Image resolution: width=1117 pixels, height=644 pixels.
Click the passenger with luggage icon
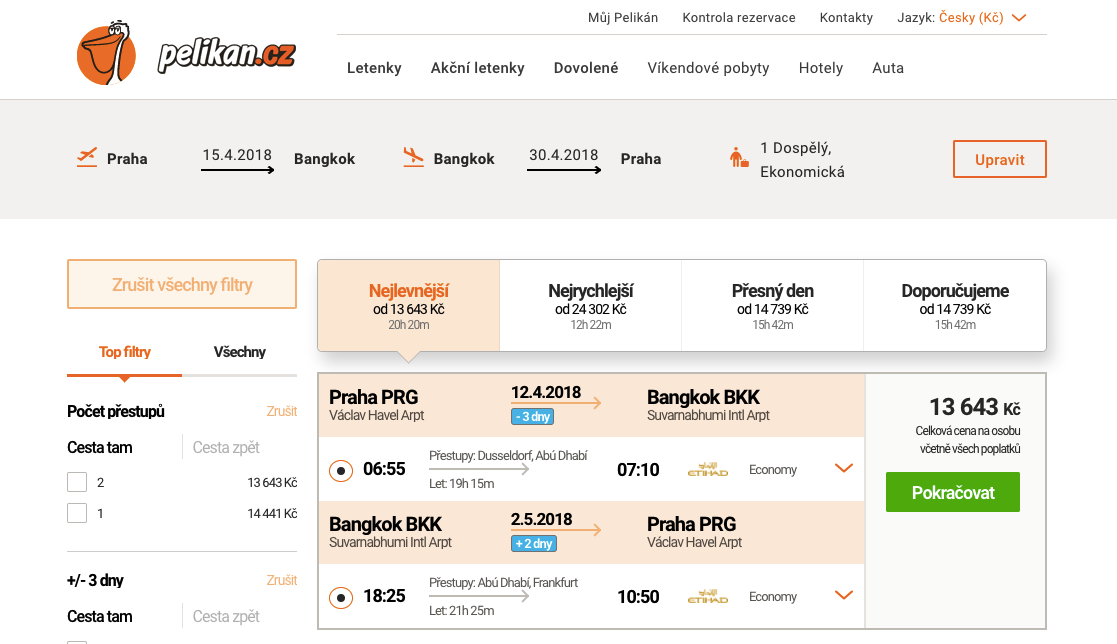click(739, 158)
